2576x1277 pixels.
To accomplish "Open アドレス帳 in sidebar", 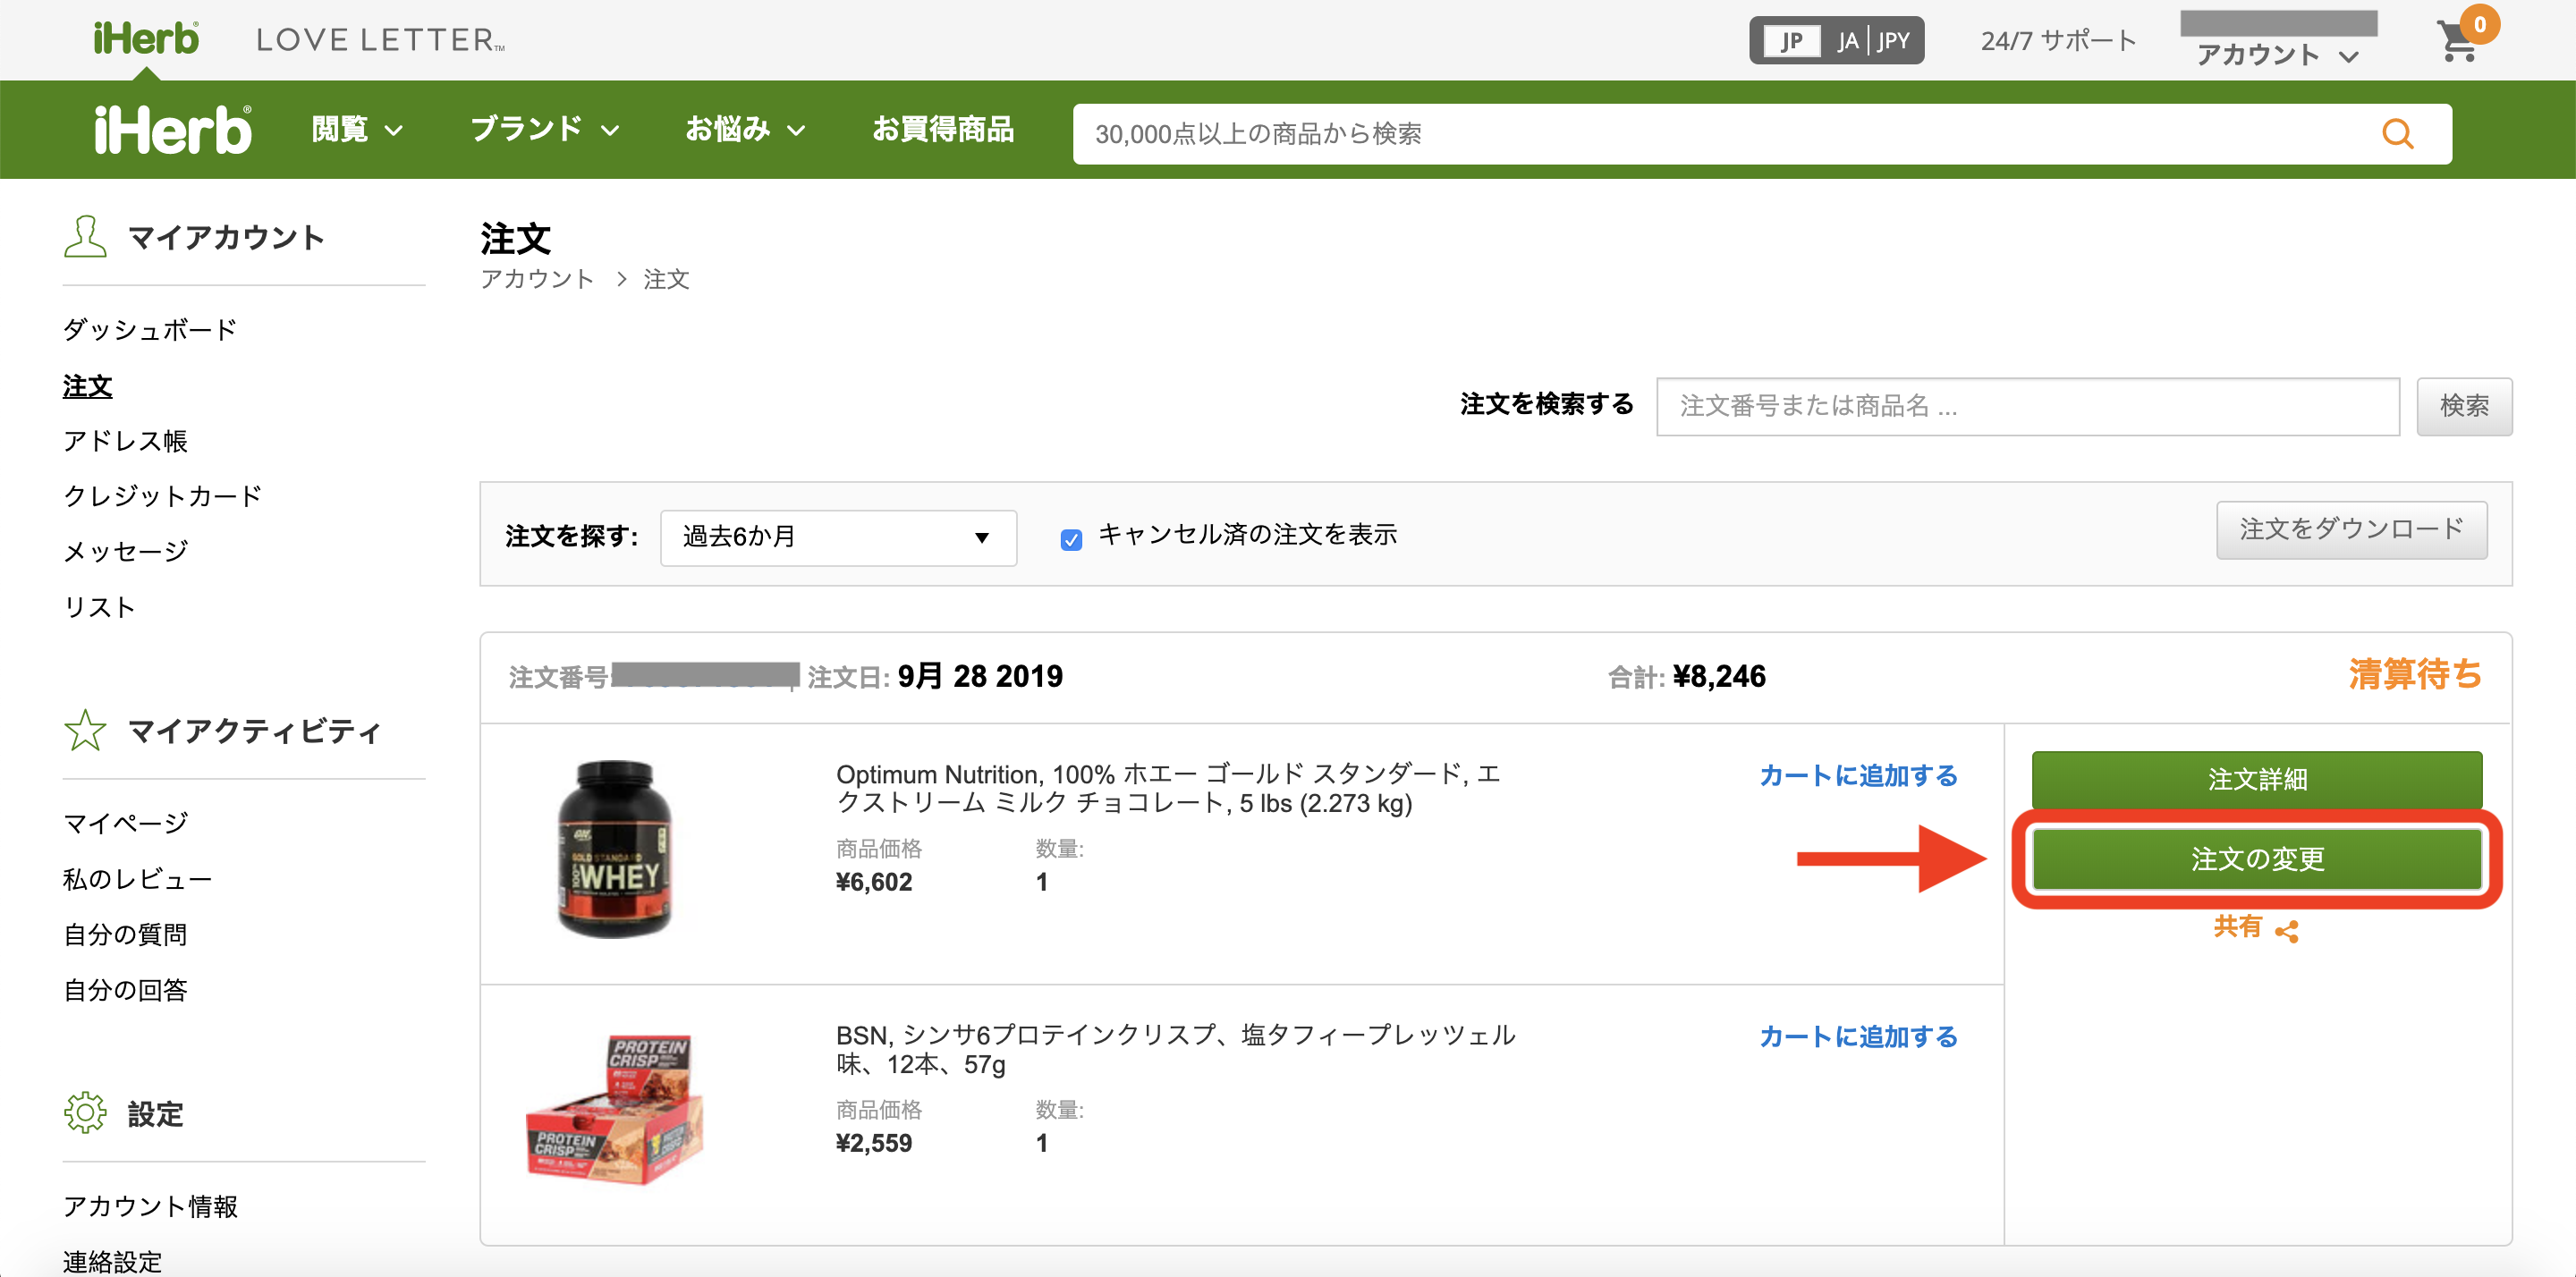I will pyautogui.click(x=125, y=441).
